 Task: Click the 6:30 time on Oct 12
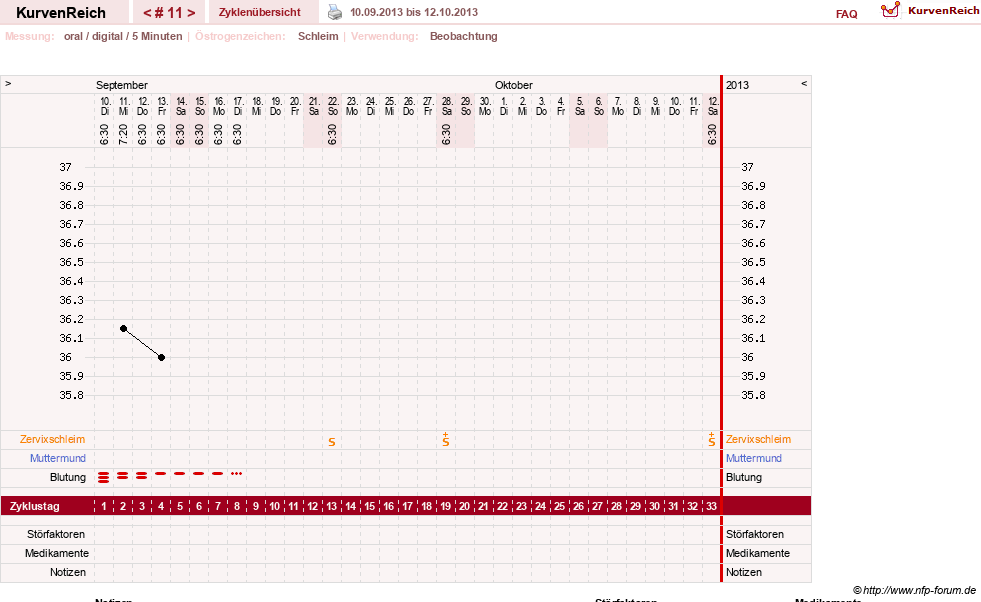point(712,134)
